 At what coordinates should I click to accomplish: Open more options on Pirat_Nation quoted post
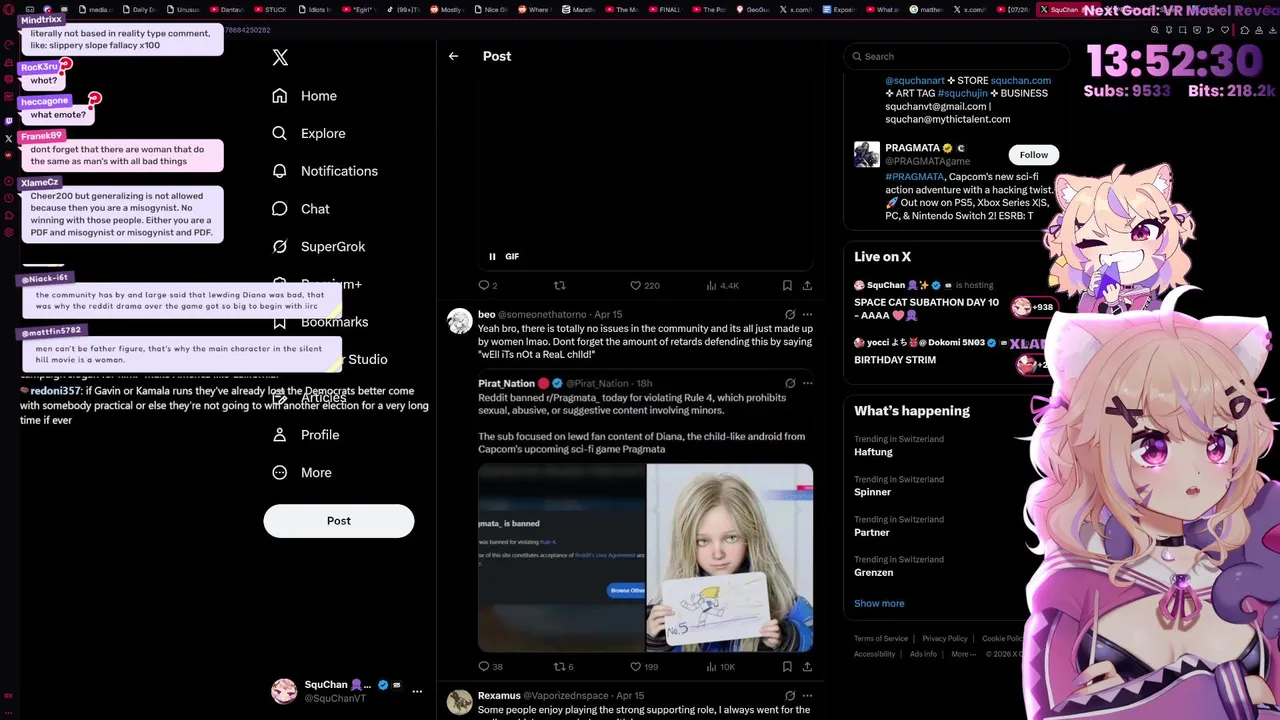(807, 383)
